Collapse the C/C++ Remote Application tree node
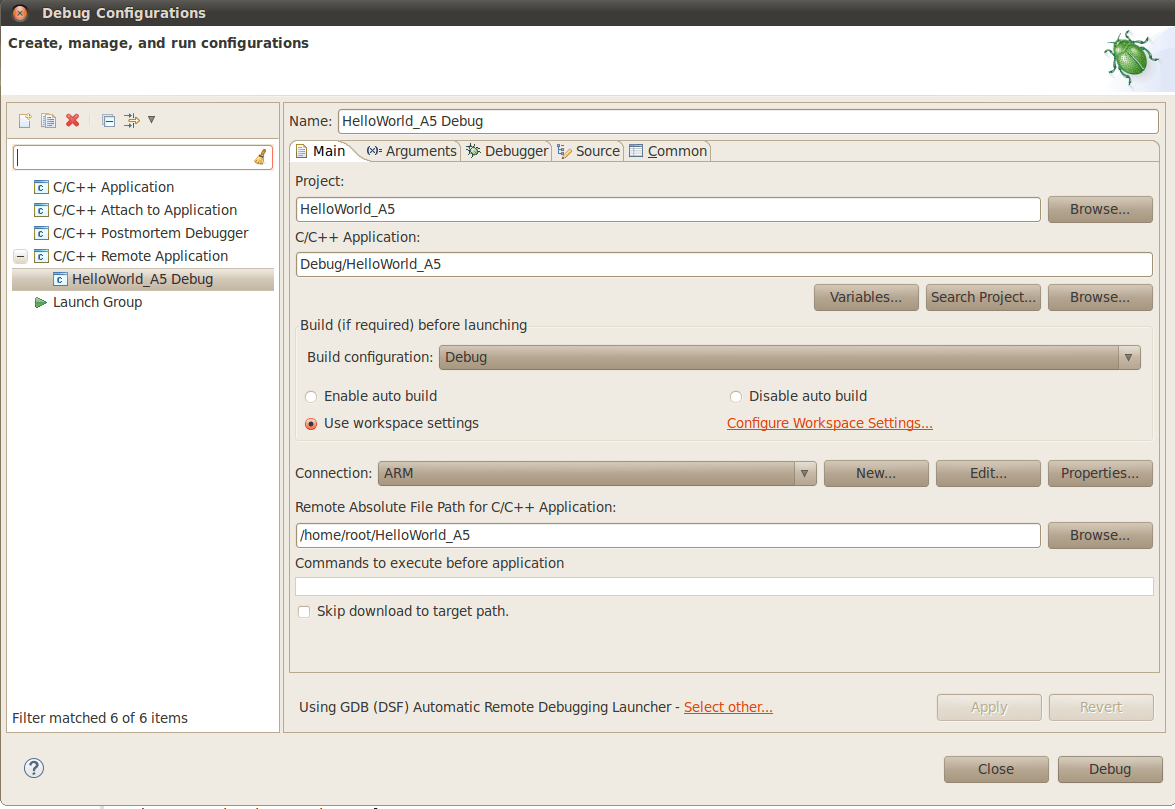 [19, 256]
